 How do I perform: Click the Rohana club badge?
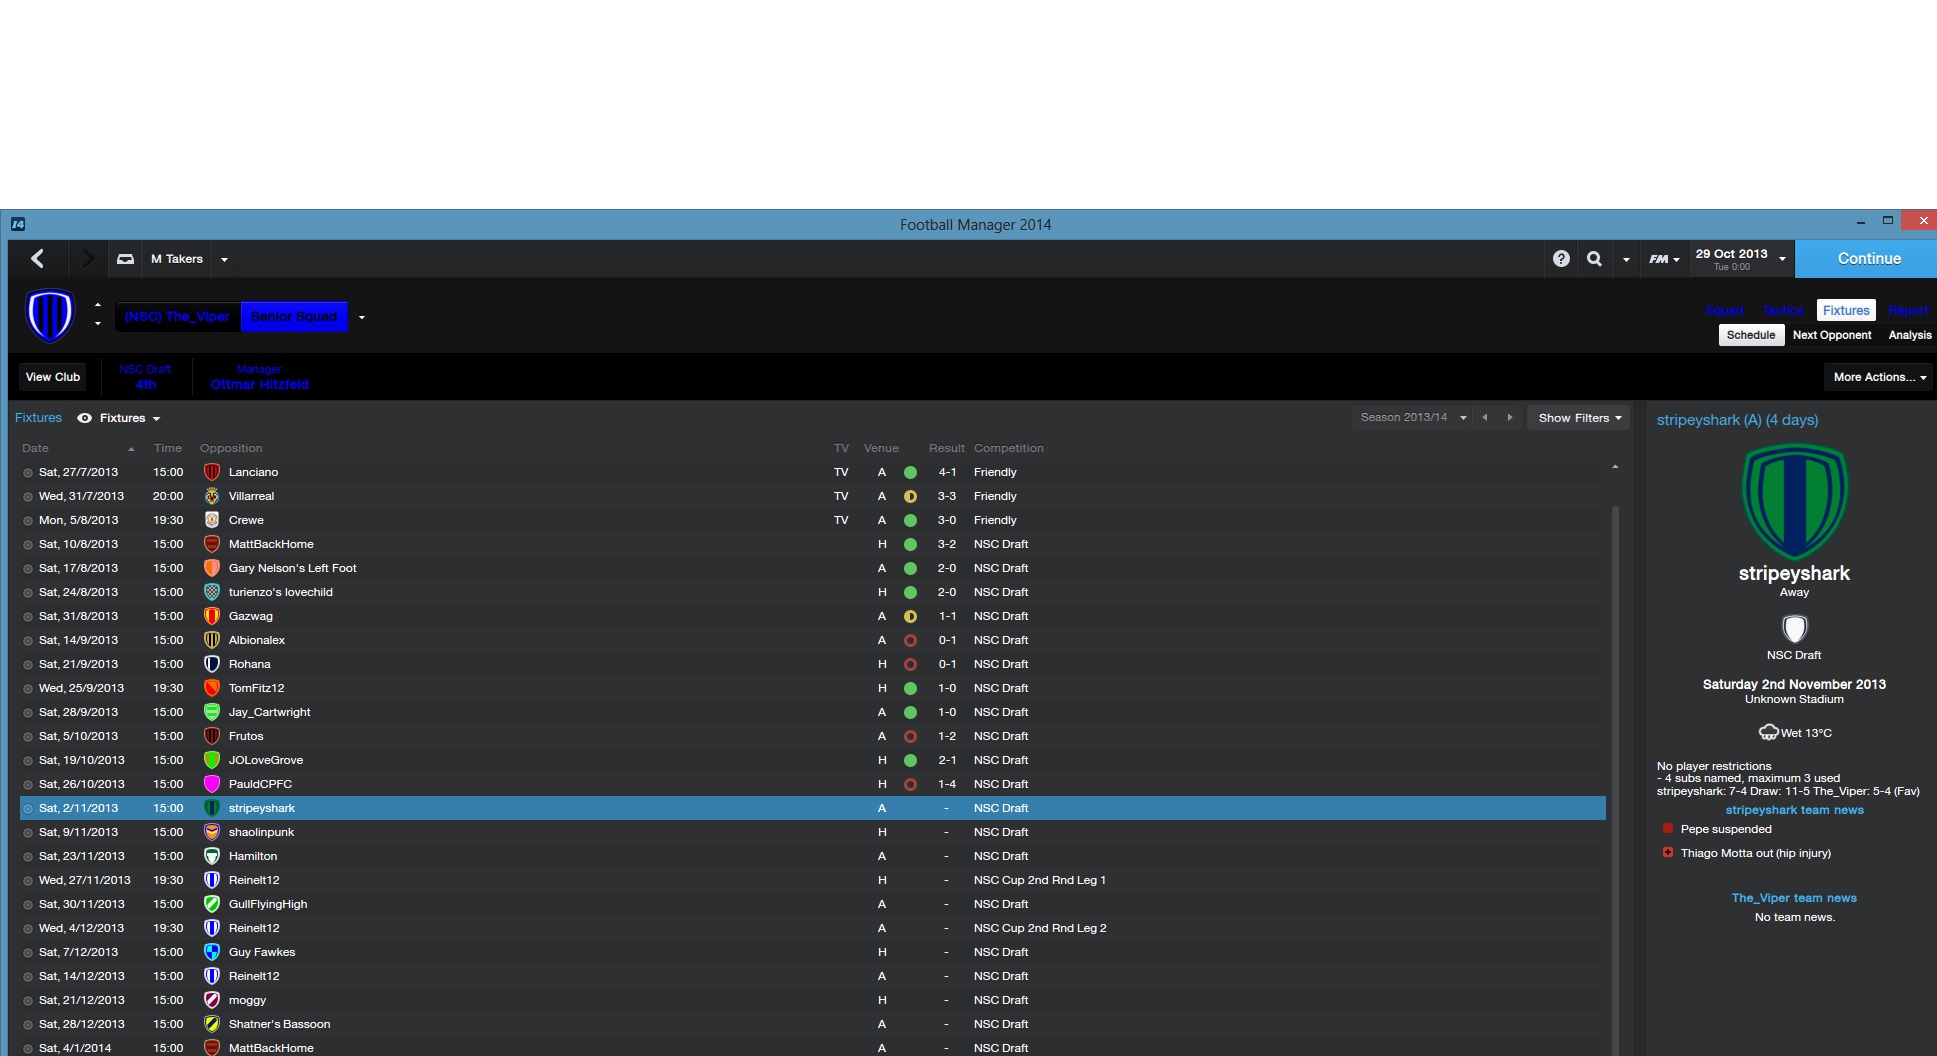coord(212,664)
